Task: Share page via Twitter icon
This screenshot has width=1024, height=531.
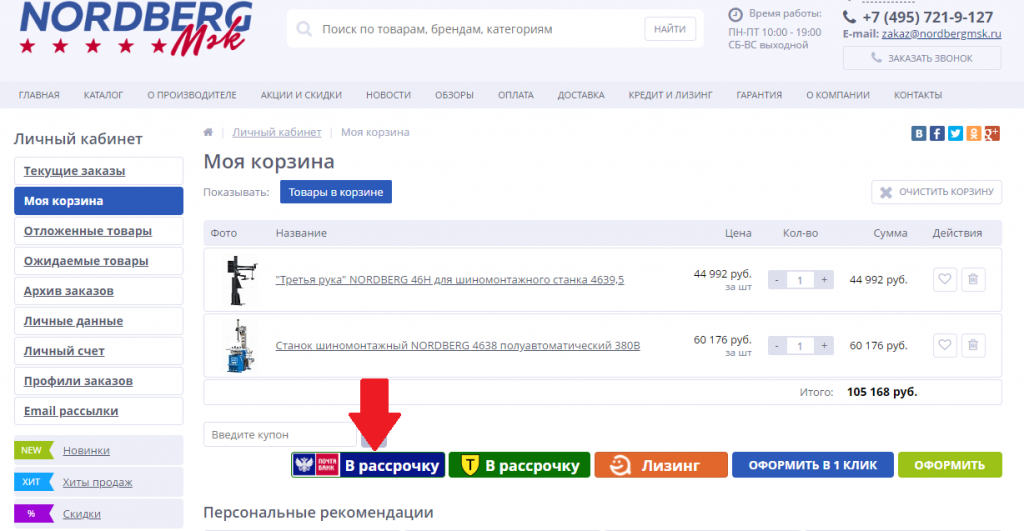Action: (x=955, y=133)
